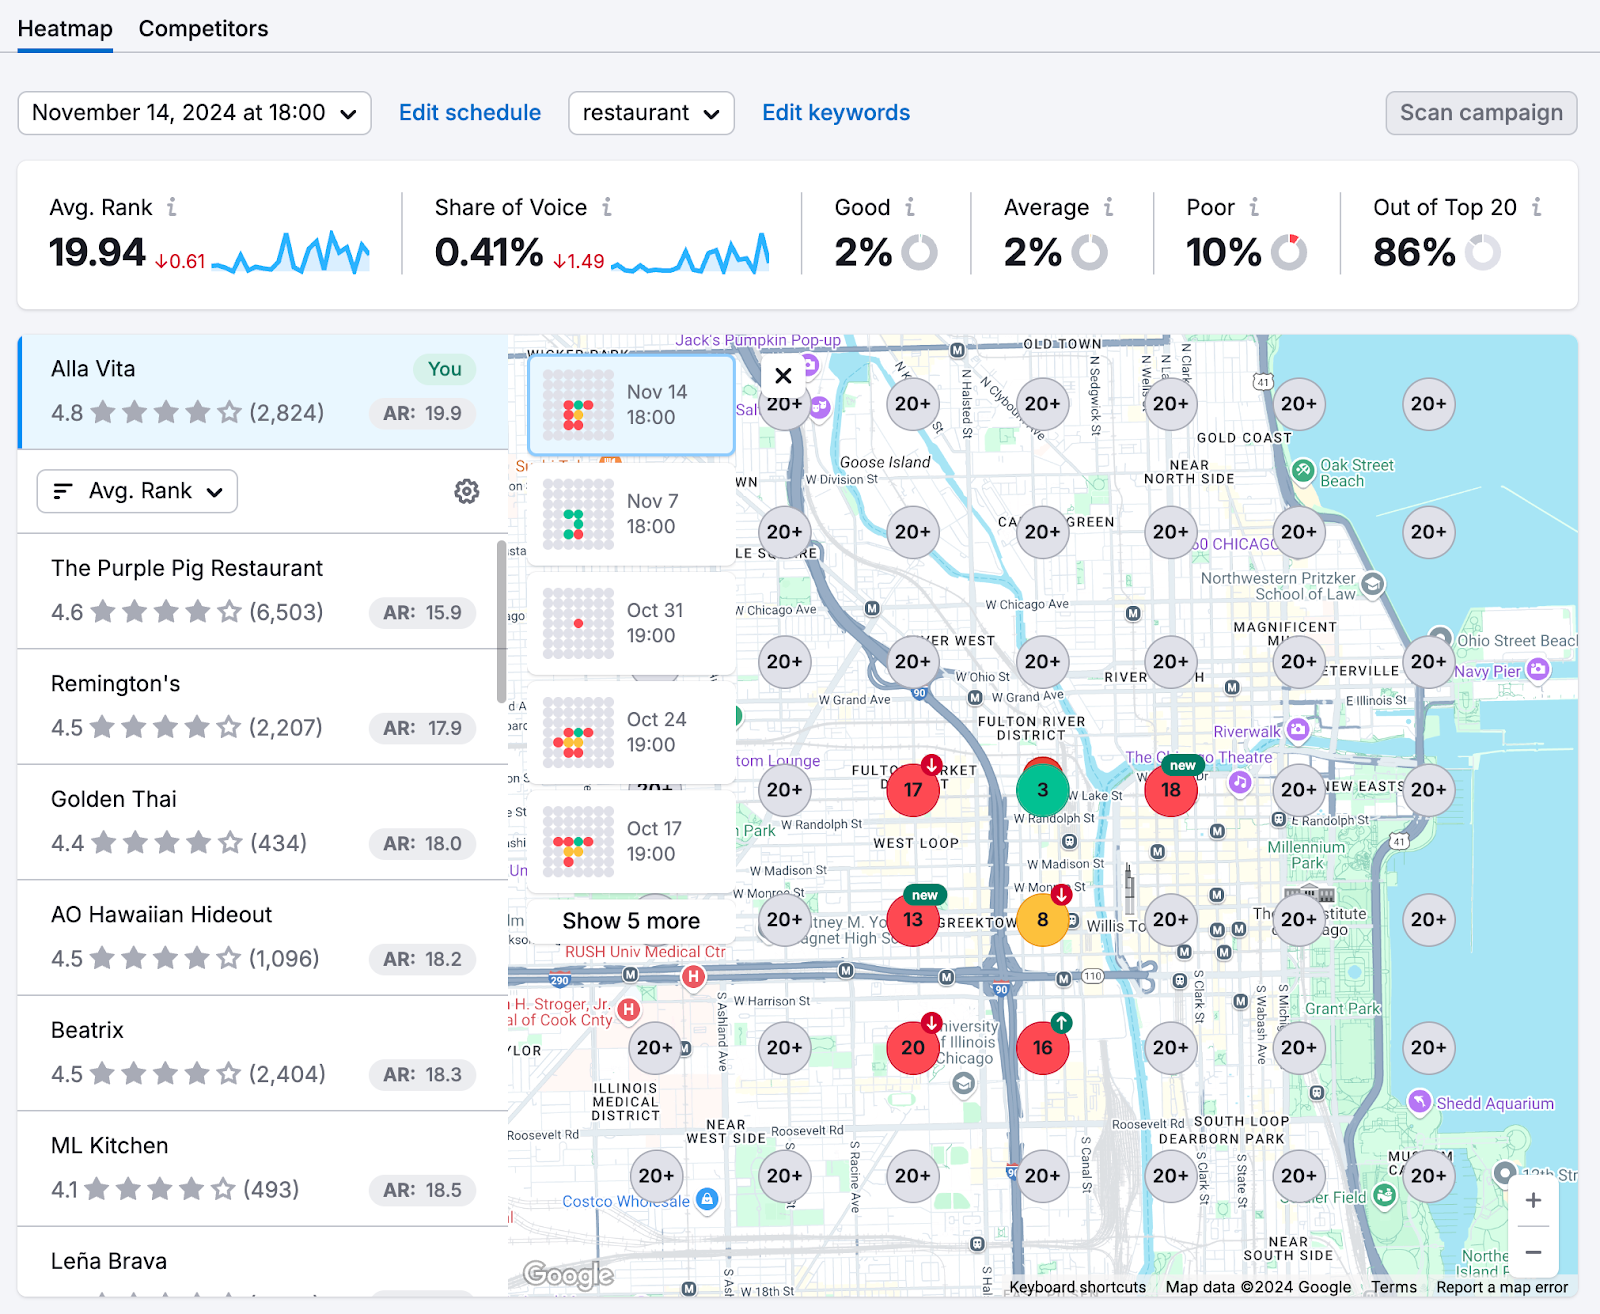Click the Scan campaign button
The image size is (1600, 1314).
(x=1481, y=112)
